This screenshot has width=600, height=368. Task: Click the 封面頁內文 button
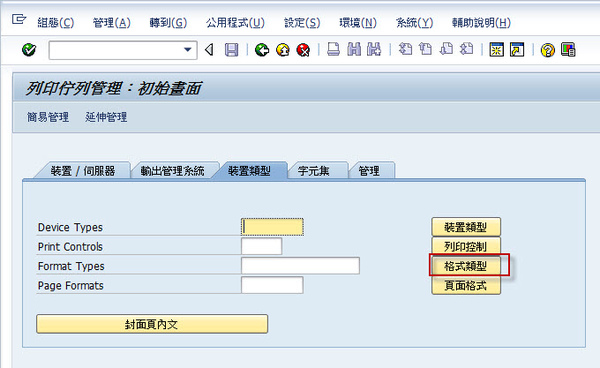click(152, 324)
